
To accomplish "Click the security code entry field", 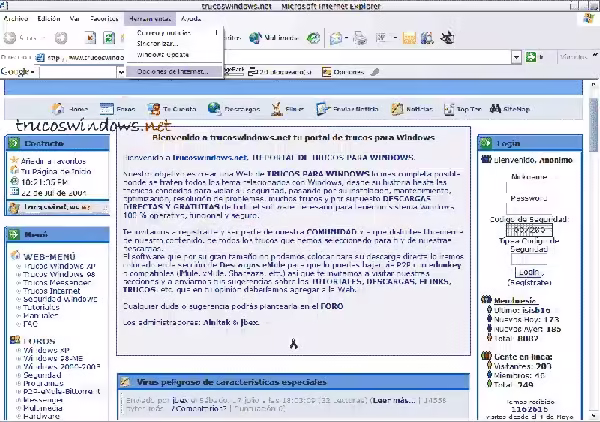I will [x=529, y=259].
